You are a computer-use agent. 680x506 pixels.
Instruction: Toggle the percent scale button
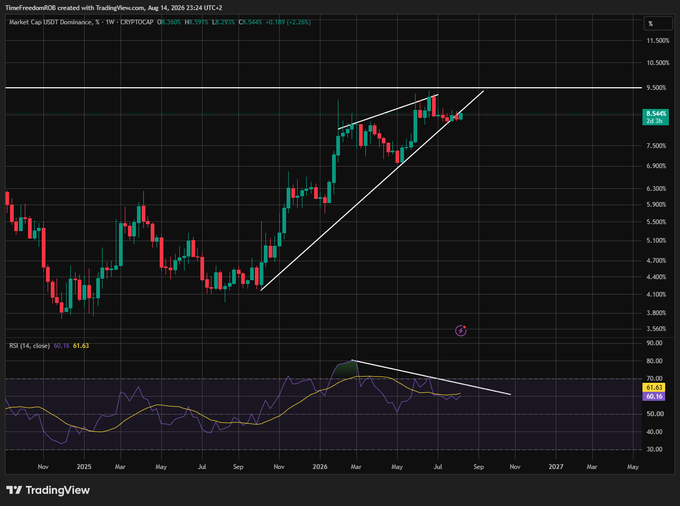coord(657,23)
